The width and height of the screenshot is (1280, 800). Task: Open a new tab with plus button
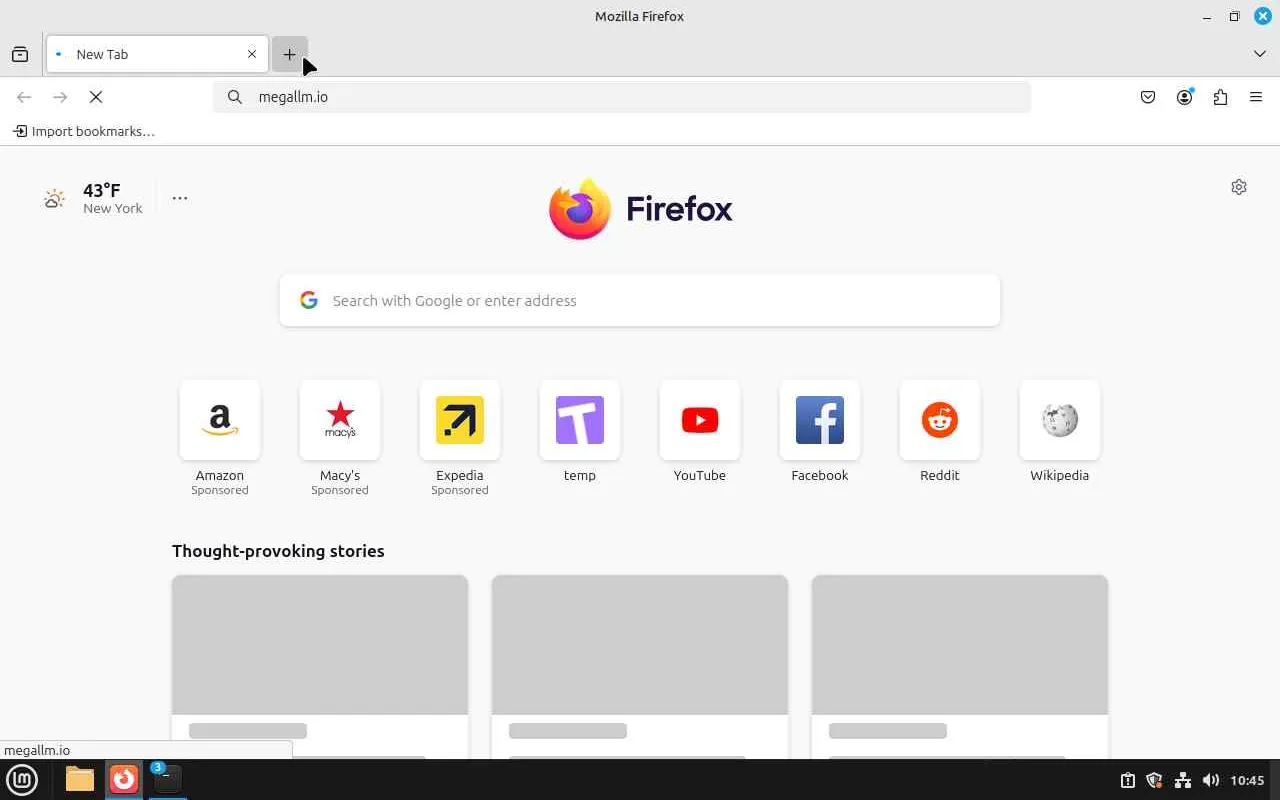[289, 54]
